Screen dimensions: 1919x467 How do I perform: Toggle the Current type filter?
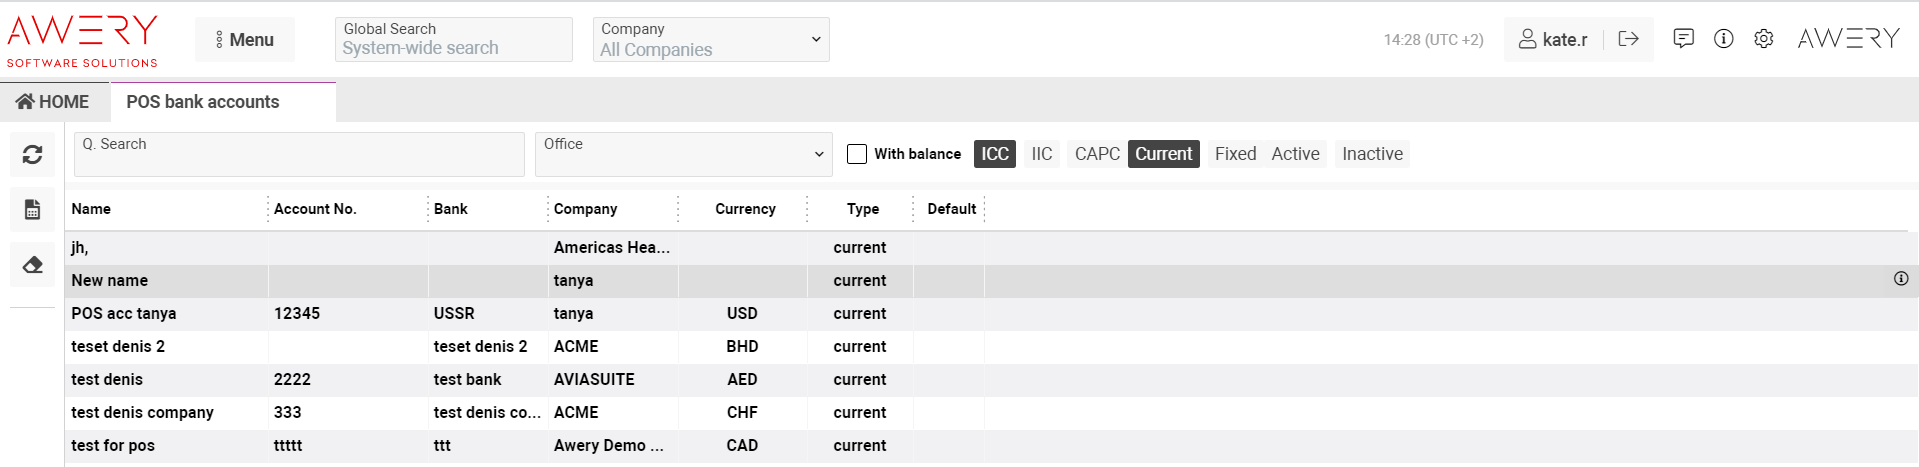[1163, 154]
